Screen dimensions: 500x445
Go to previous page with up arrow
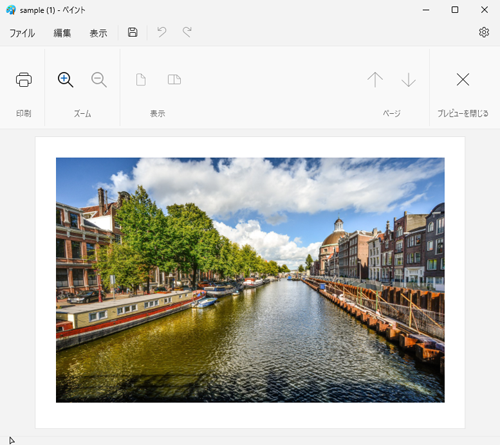click(x=375, y=80)
